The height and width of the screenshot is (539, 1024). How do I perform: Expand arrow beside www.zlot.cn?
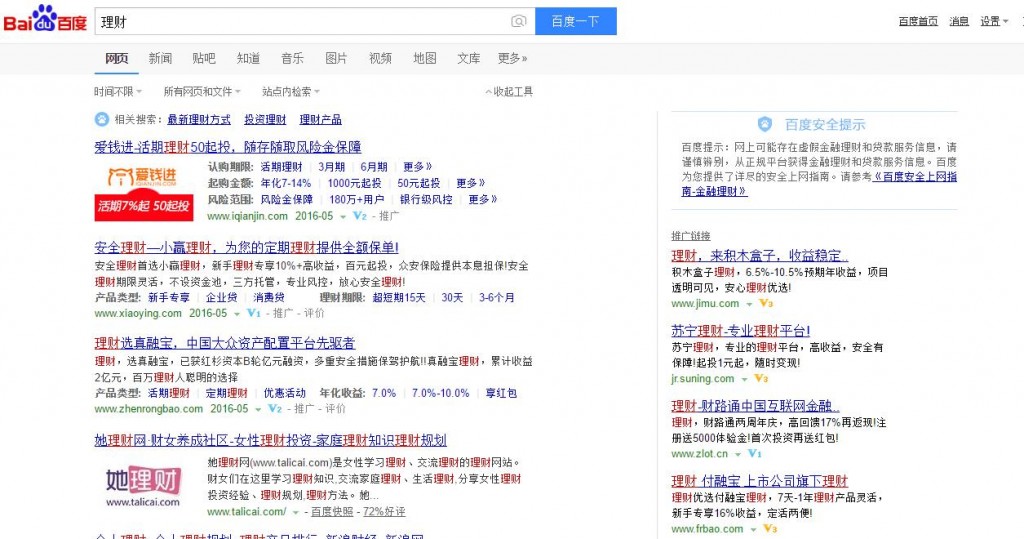[x=737, y=455]
